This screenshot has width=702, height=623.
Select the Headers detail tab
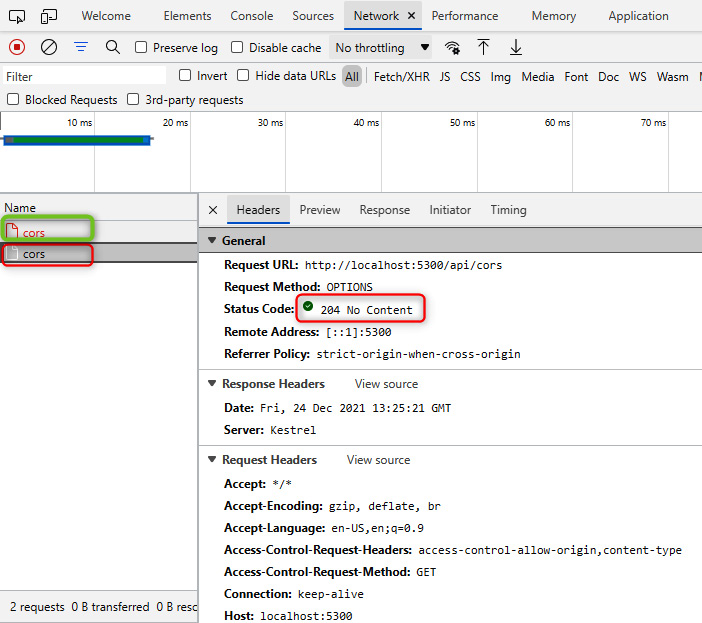(258, 210)
